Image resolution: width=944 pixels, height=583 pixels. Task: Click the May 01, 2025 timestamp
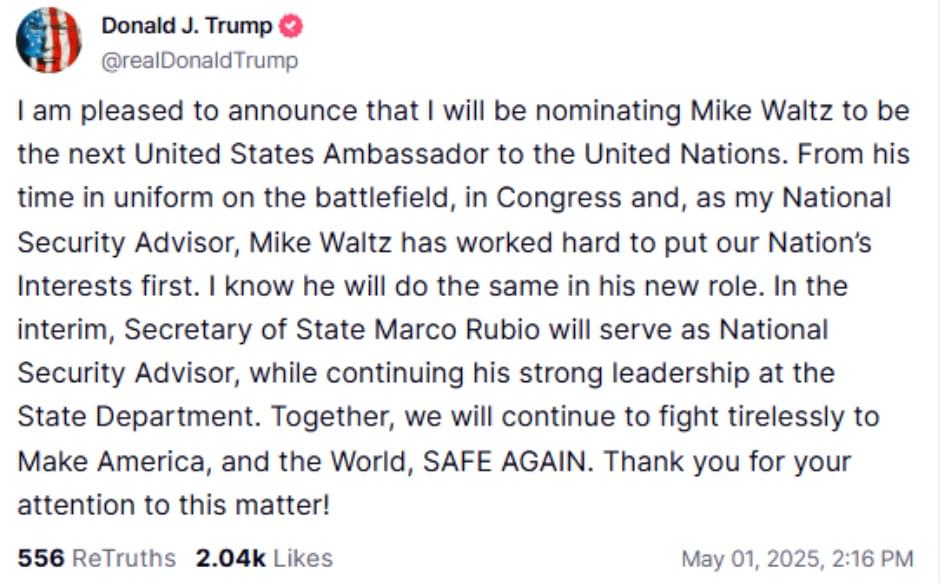click(797, 559)
